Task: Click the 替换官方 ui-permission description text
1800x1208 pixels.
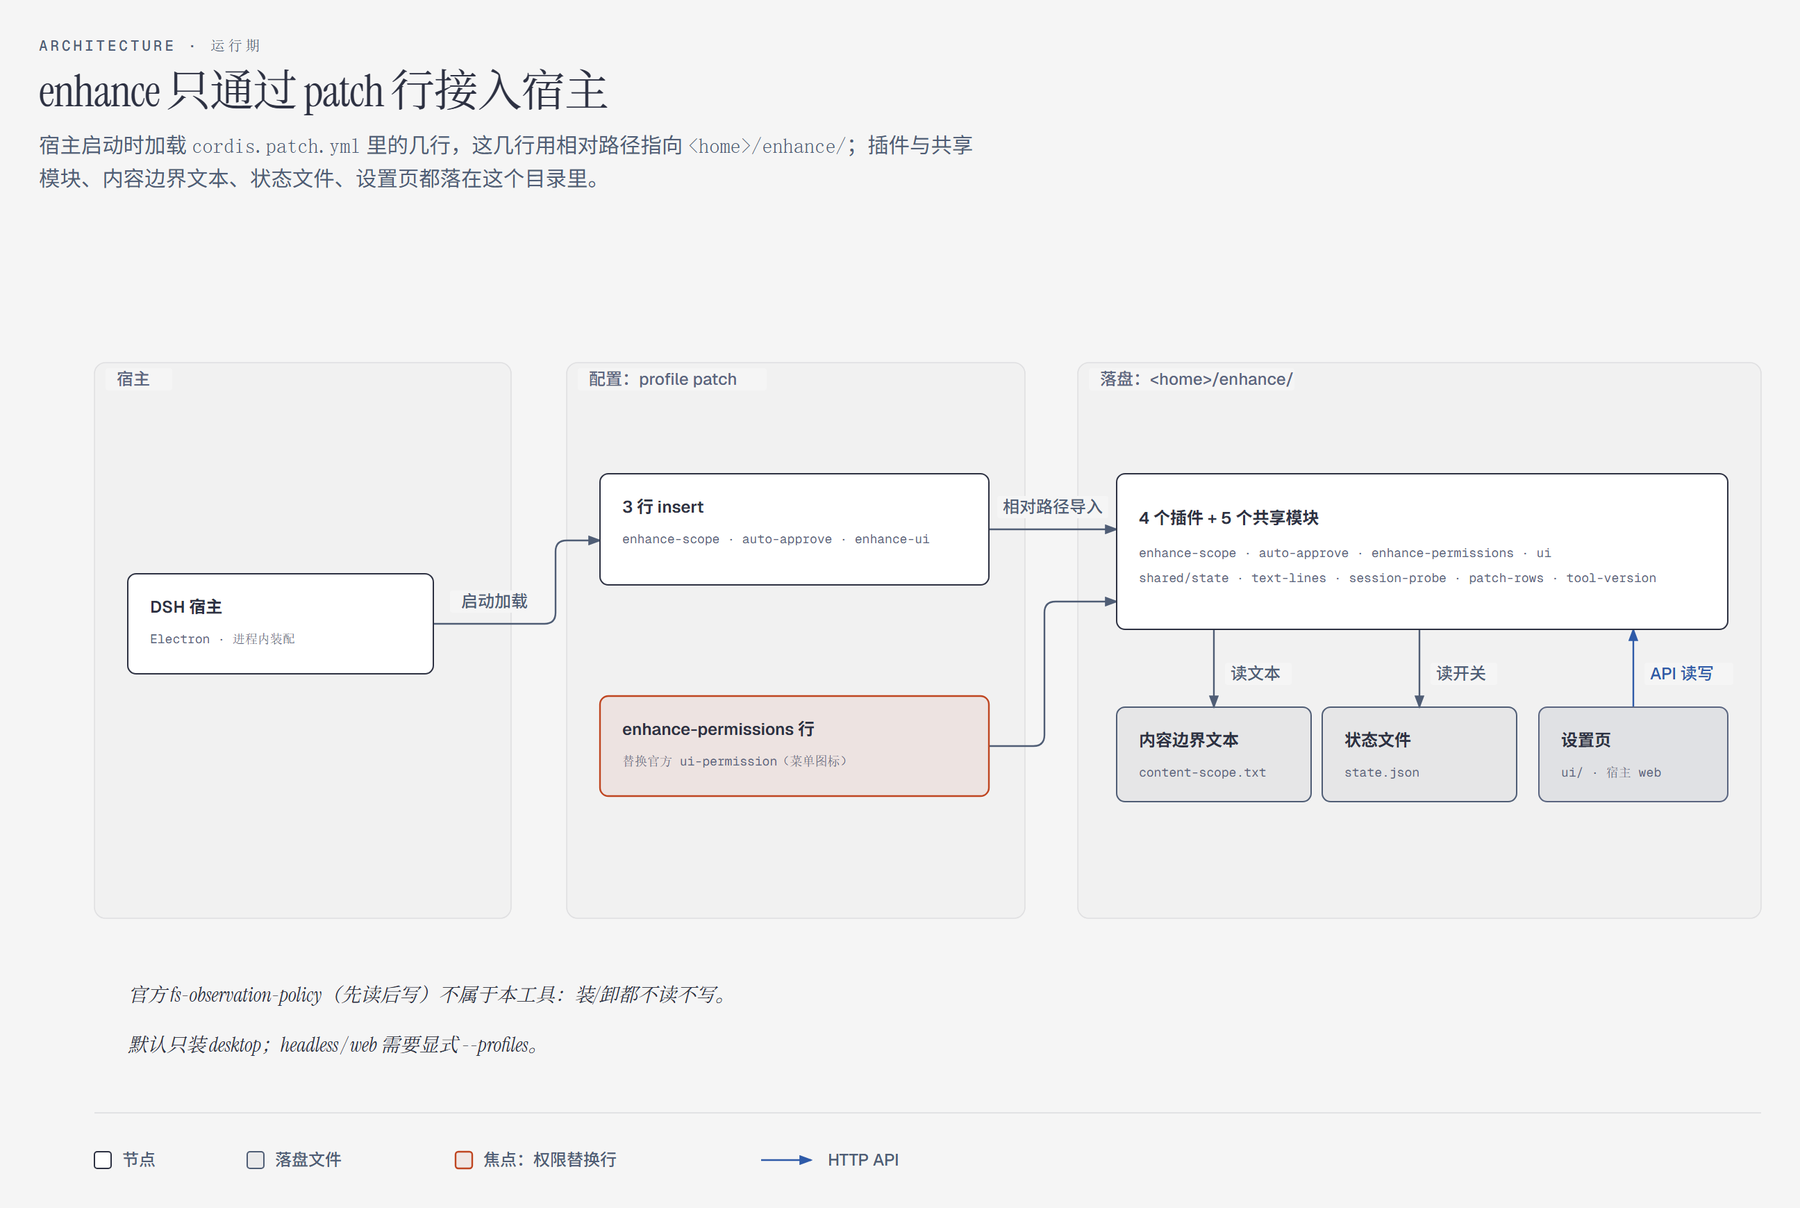Action: point(735,761)
